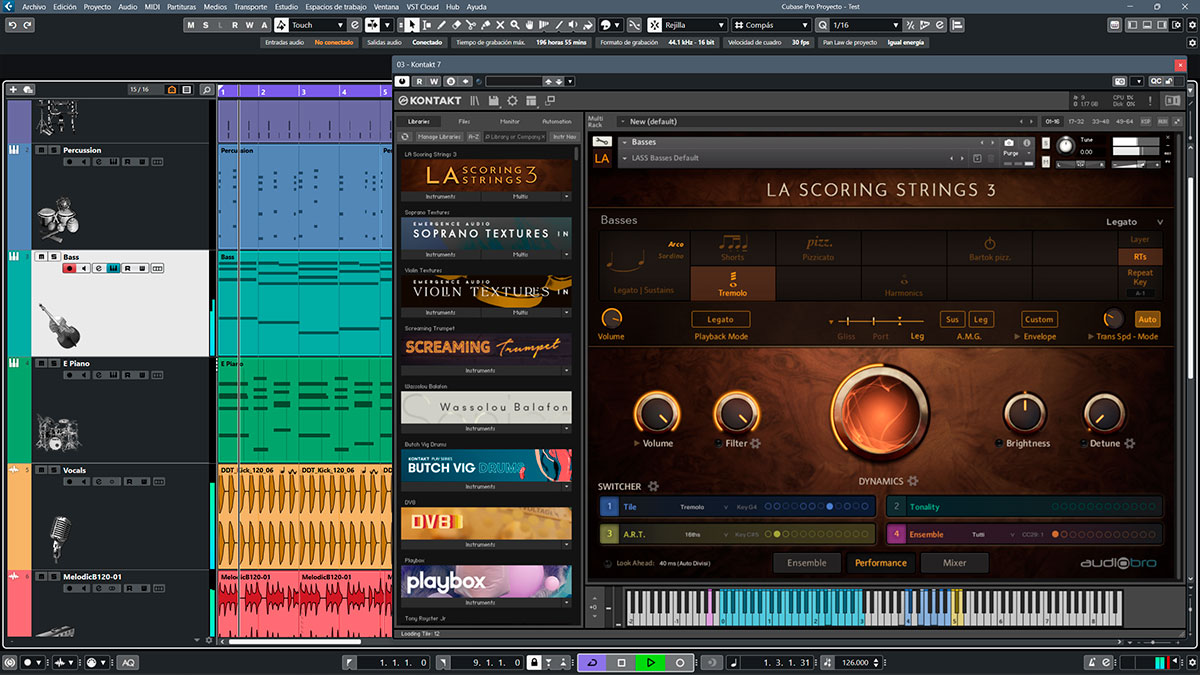Click the Bartok pizz. power icon
This screenshot has width=1200, height=675.
pos(989,243)
